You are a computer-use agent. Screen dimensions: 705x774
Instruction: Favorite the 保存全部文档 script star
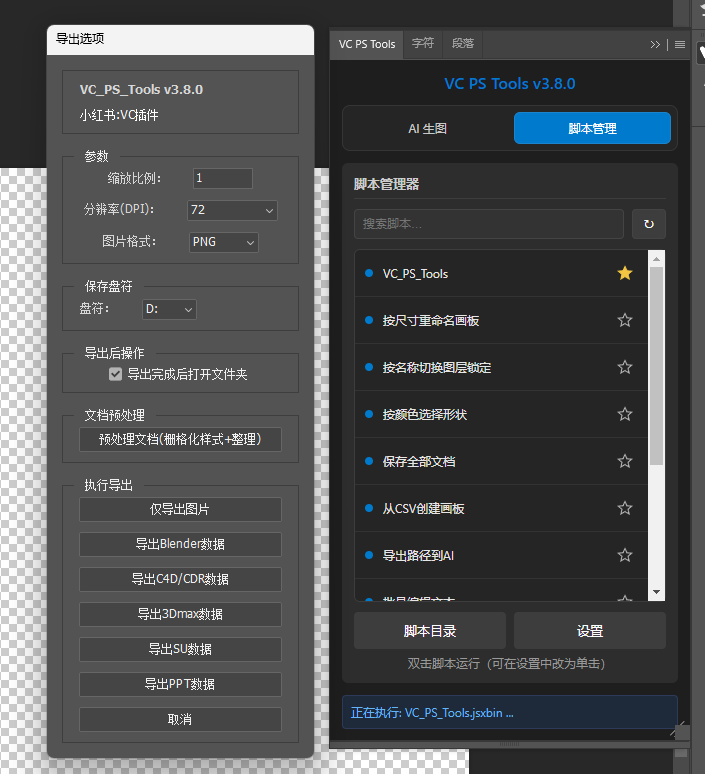[x=625, y=461]
